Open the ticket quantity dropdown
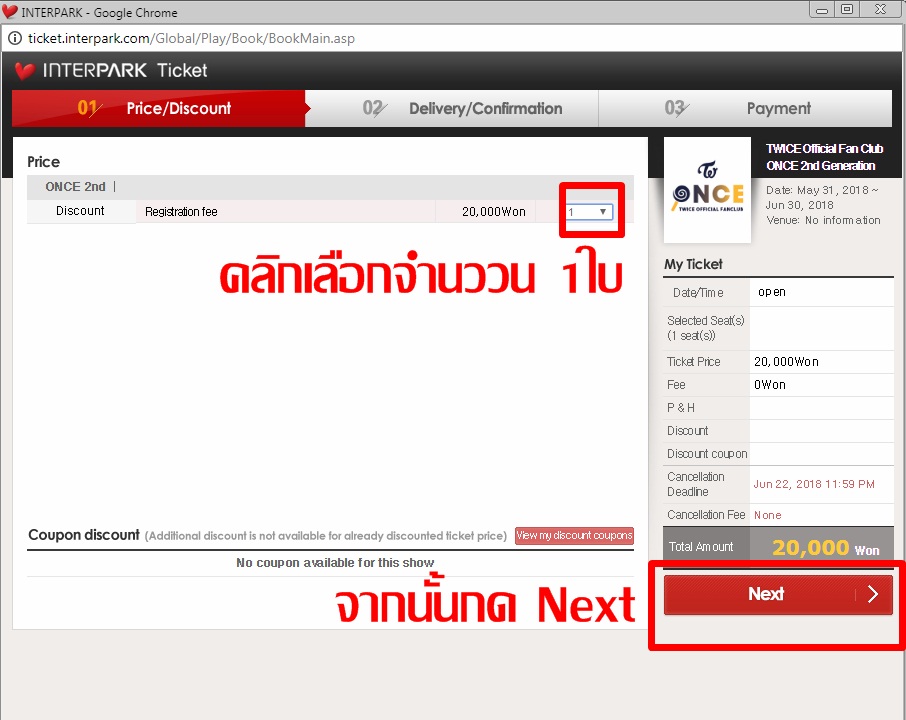Image resolution: width=906 pixels, height=720 pixels. (588, 211)
